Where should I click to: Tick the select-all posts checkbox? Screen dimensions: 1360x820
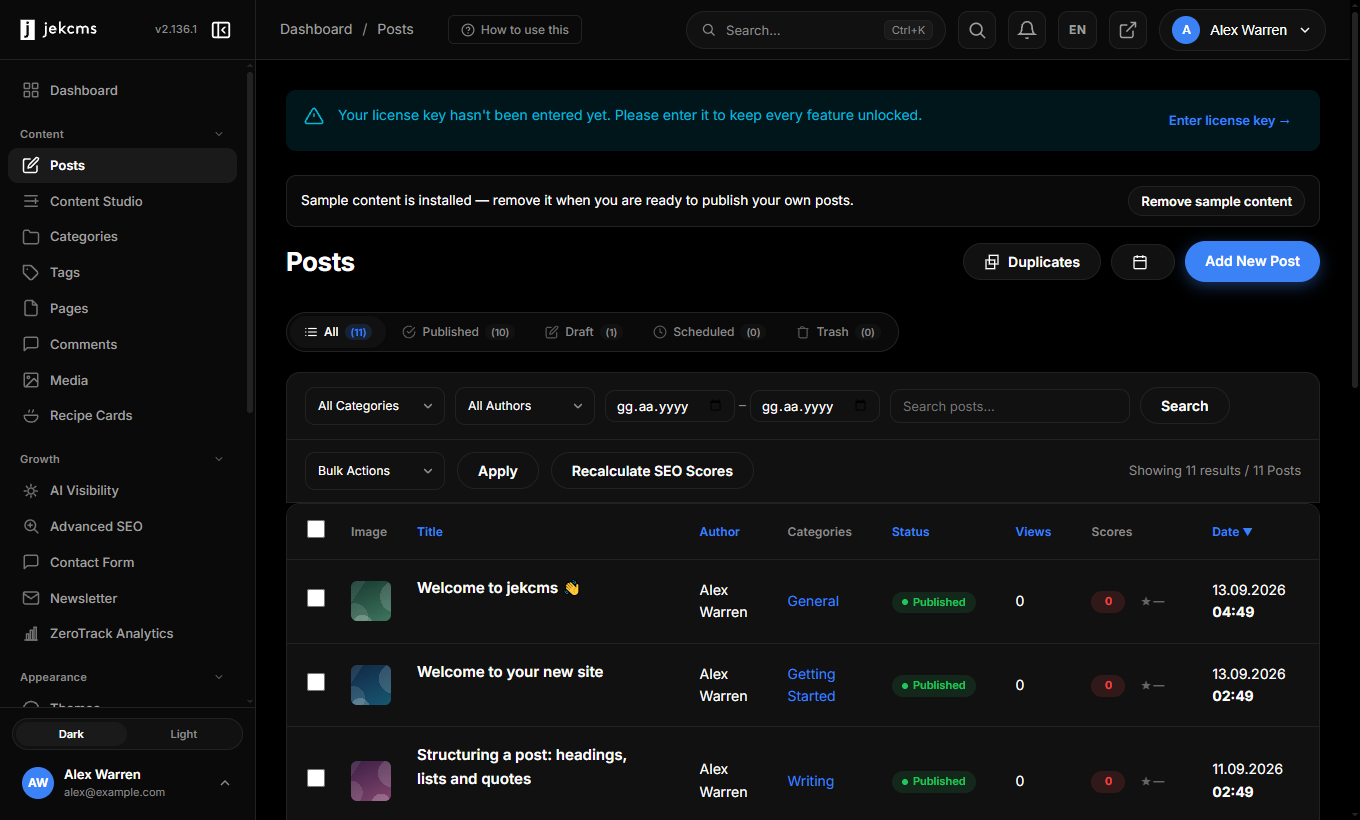pyautogui.click(x=316, y=529)
